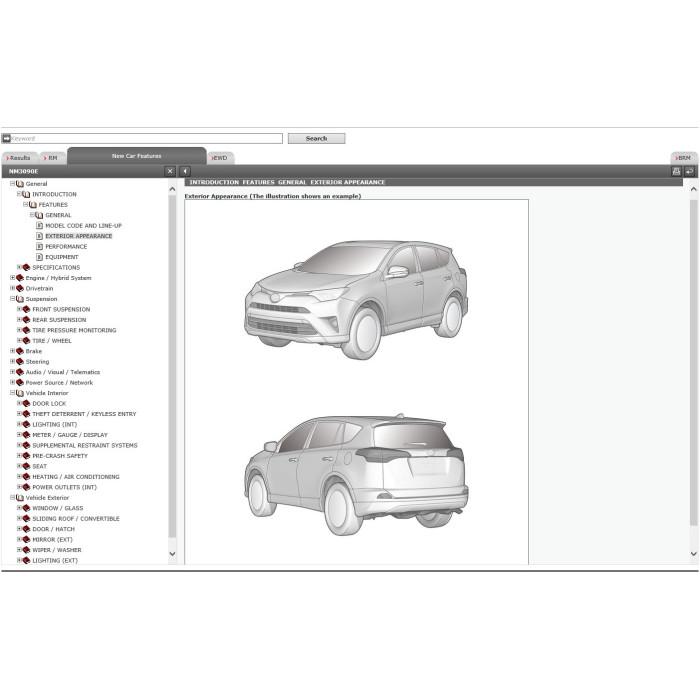The height and width of the screenshot is (700, 700).
Task: Select SLIDING ROOF / CONVERTIBLE item
Action: 76,519
